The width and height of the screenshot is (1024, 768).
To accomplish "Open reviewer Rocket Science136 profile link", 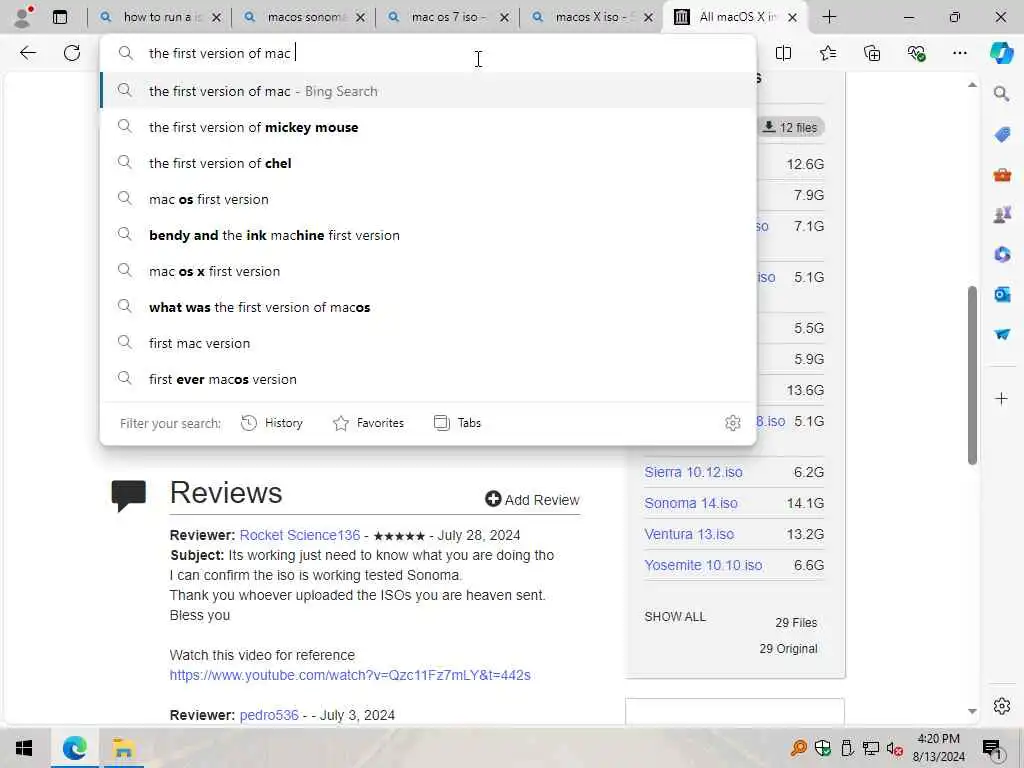I will 300,535.
